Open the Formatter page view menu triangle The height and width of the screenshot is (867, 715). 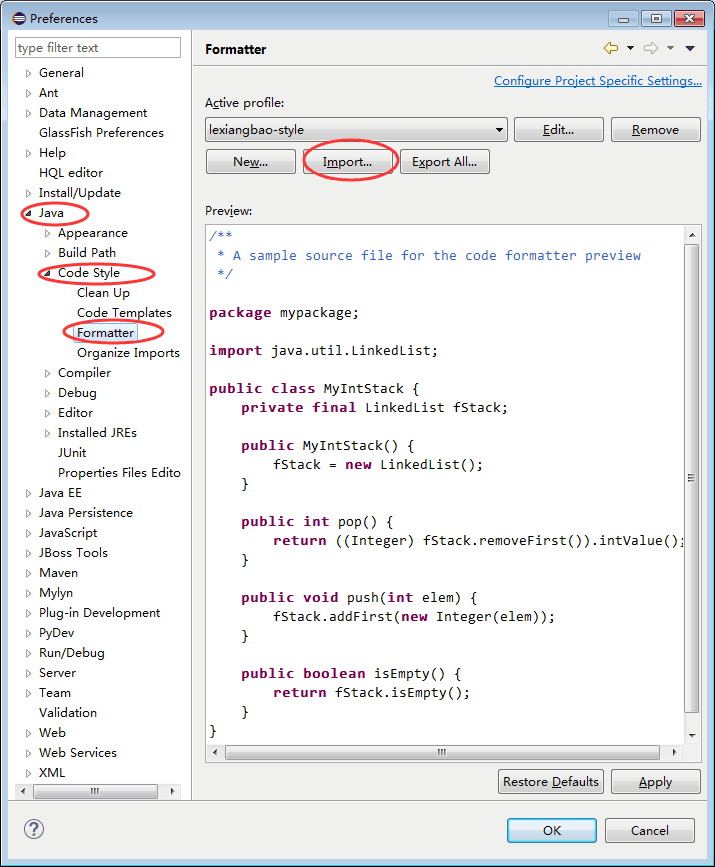pyautogui.click(x=690, y=48)
